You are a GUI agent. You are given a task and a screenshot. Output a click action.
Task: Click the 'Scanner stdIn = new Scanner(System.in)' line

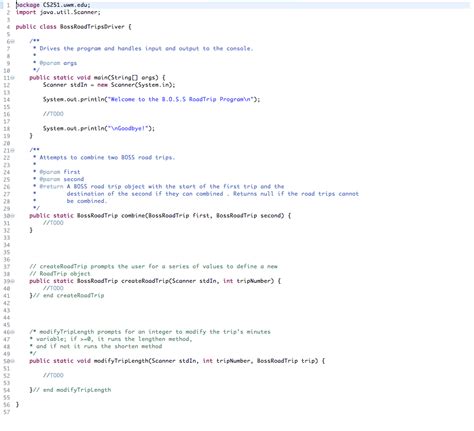point(109,85)
